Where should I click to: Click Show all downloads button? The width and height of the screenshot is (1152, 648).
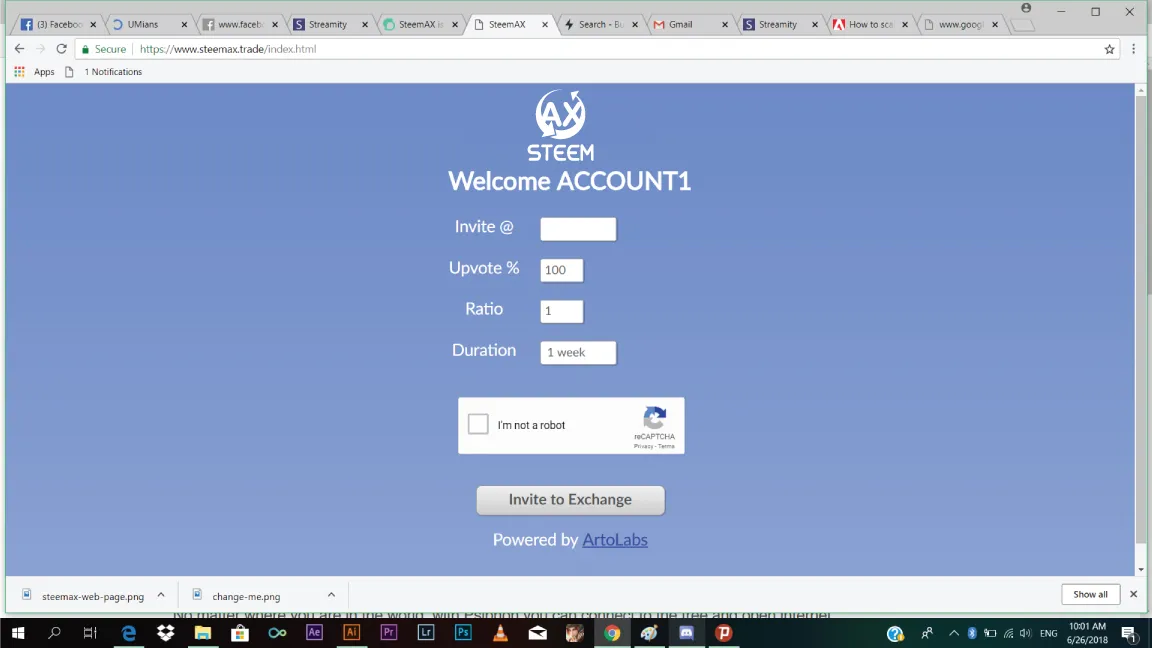1090,594
